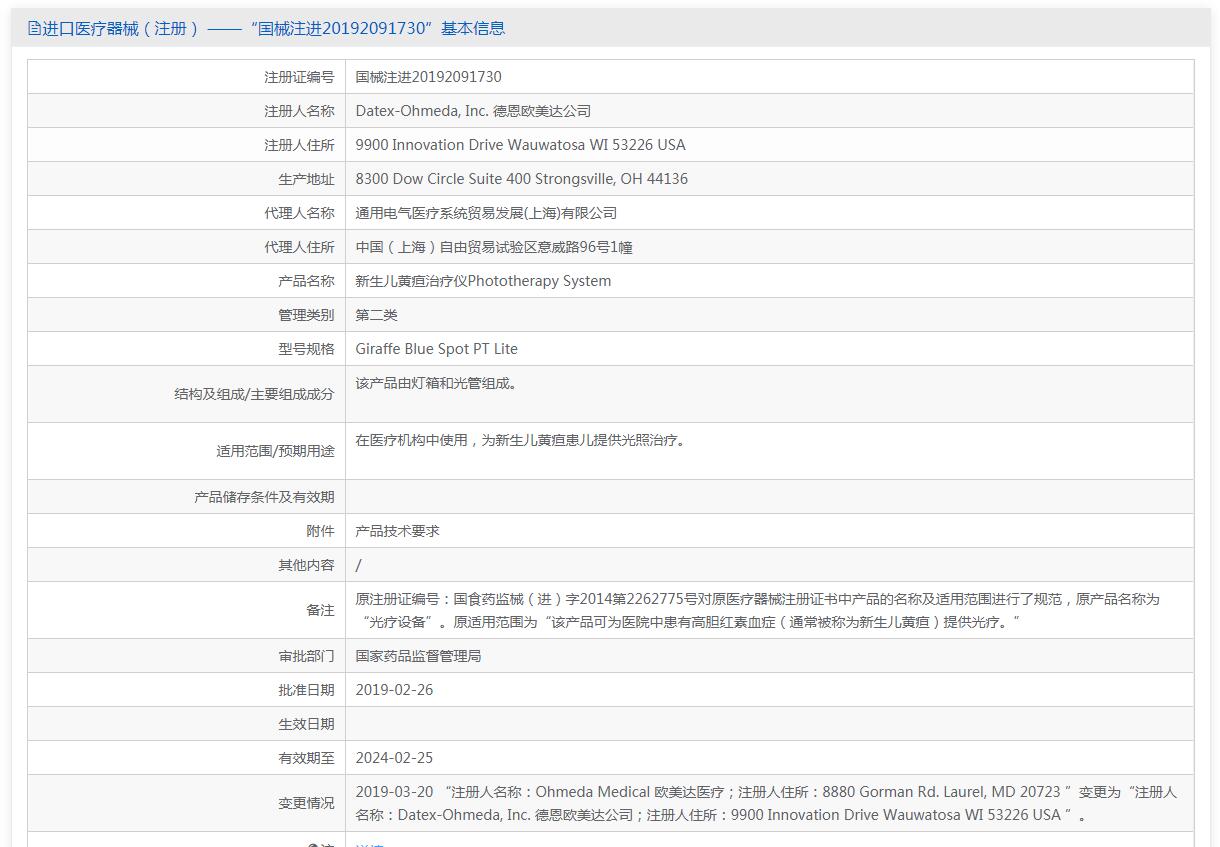The width and height of the screenshot is (1220, 847).
Task: Click the 进口医疗器械(注册) heading title text
Action: tap(273, 28)
